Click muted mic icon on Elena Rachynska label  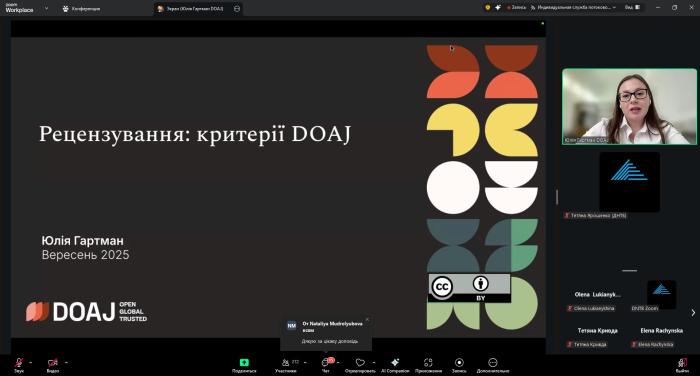tap(634, 344)
